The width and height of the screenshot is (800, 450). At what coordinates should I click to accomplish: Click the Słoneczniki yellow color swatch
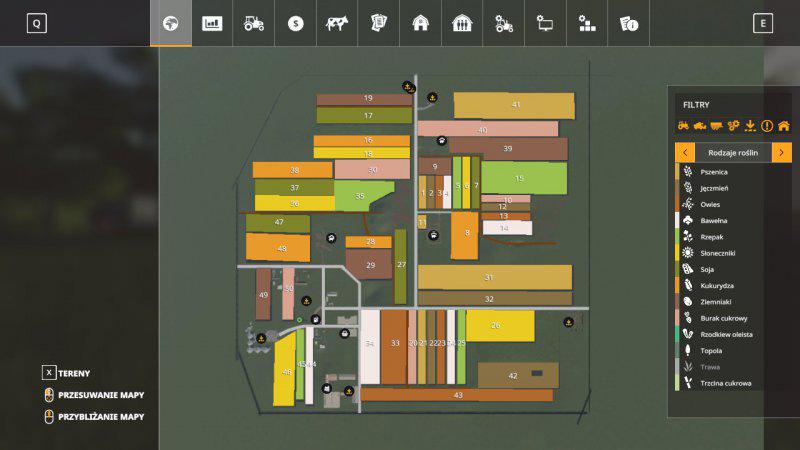pyautogui.click(x=678, y=253)
